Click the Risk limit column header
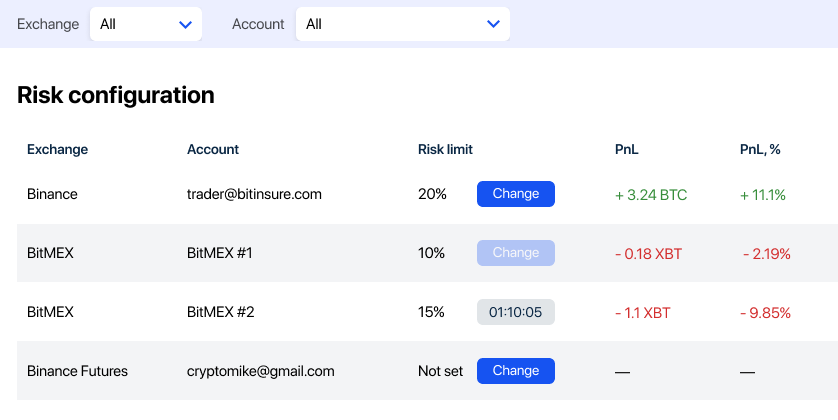This screenshot has height=420, width=838. [445, 149]
